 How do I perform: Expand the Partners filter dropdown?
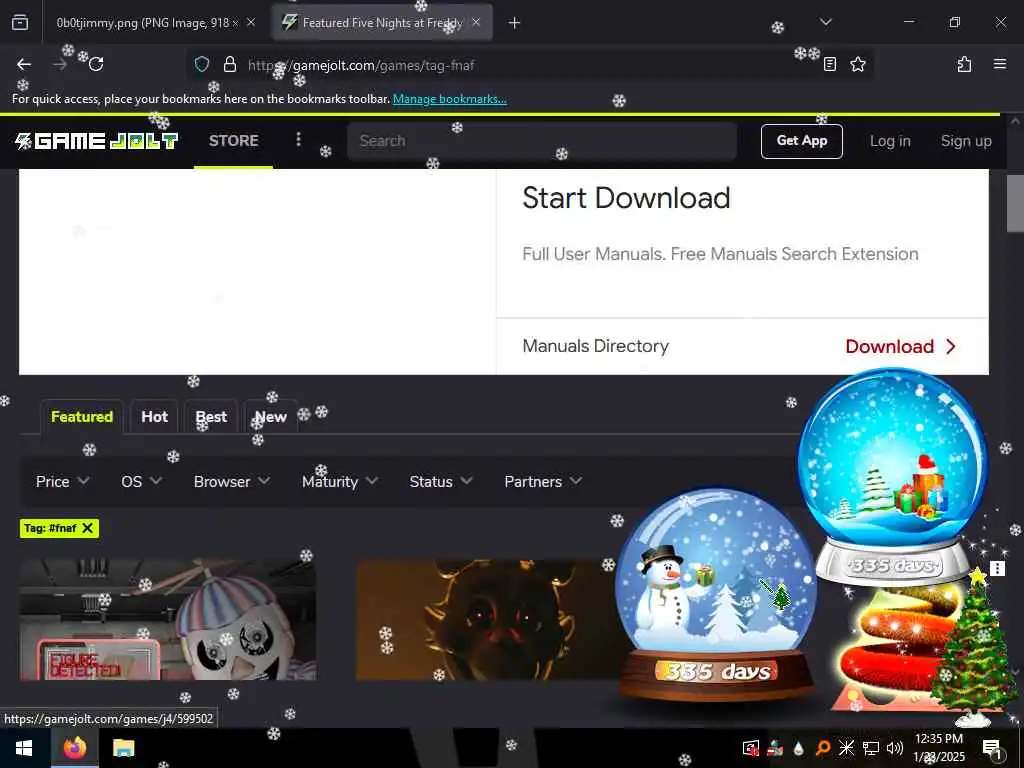tap(543, 481)
